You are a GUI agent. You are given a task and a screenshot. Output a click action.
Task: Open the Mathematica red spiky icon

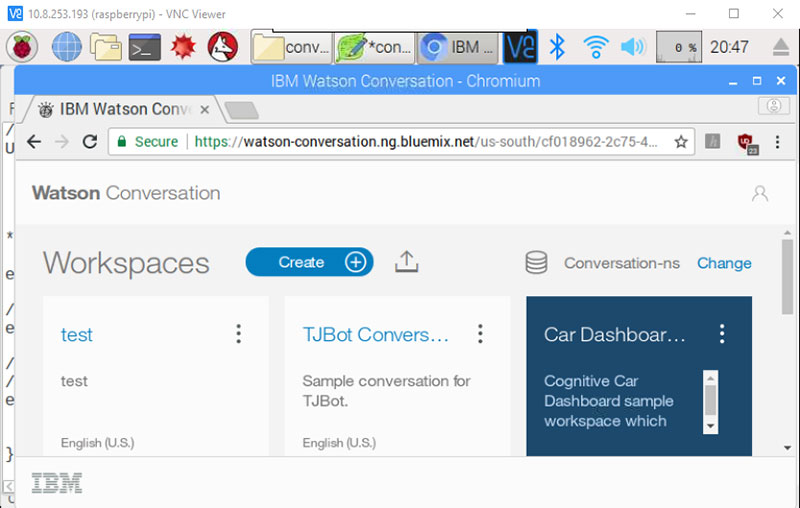[x=184, y=47]
